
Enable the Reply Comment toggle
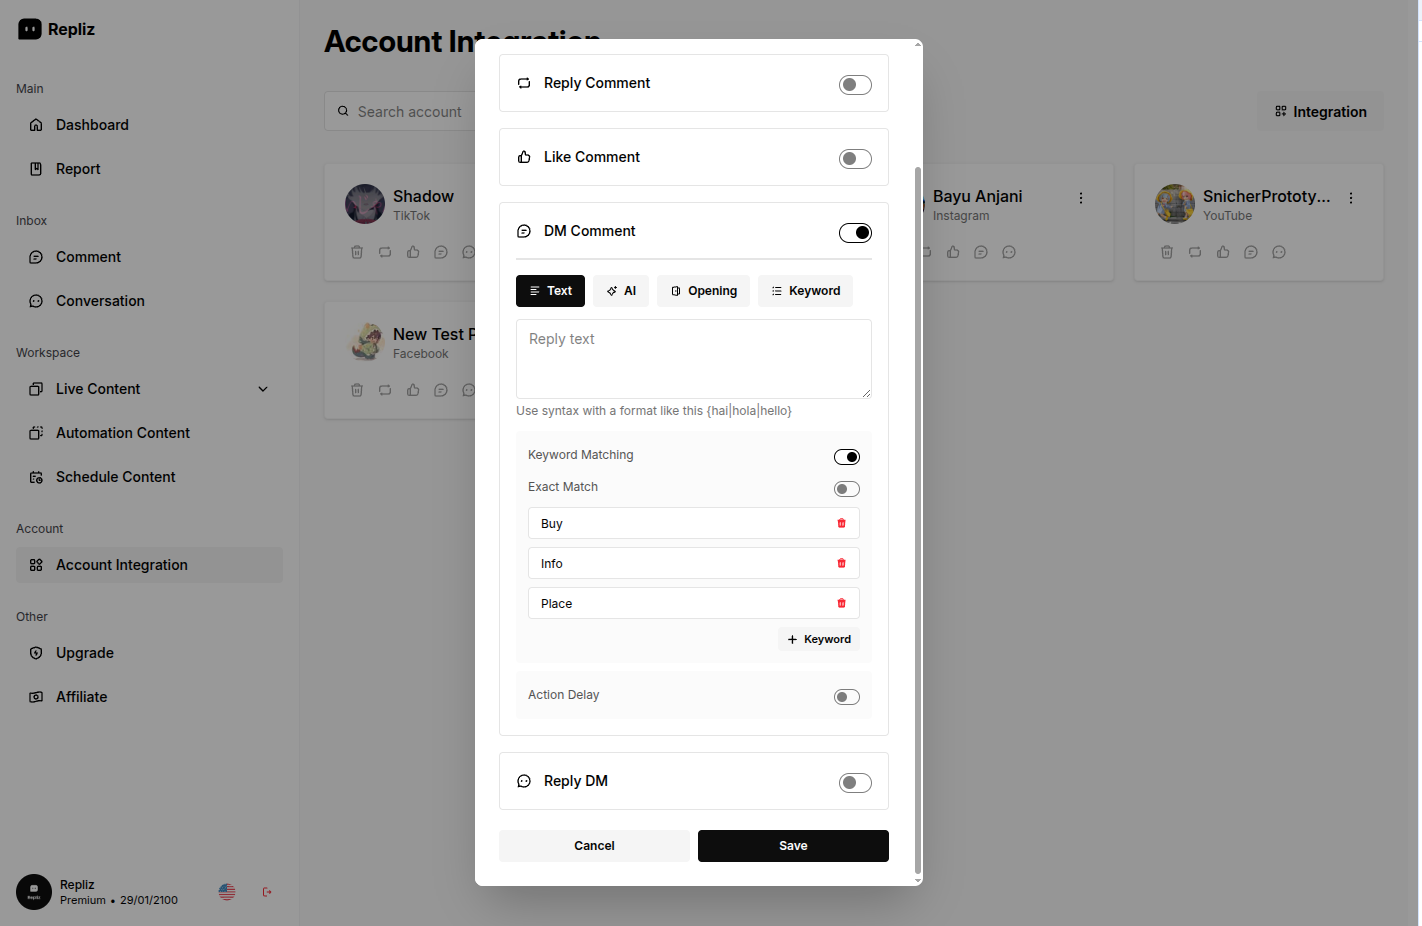point(855,85)
